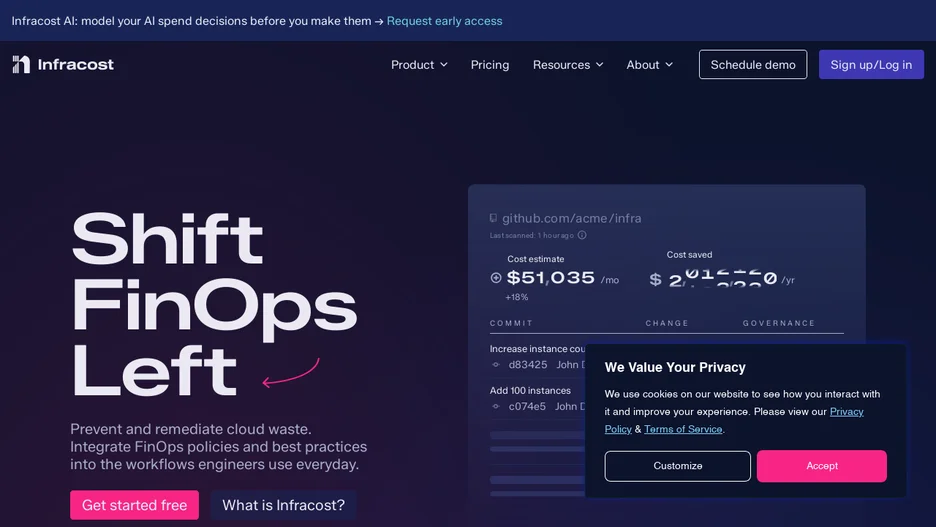Image resolution: width=936 pixels, height=527 pixels.
Task: Click the d83425 commit hash
Action: point(528,365)
